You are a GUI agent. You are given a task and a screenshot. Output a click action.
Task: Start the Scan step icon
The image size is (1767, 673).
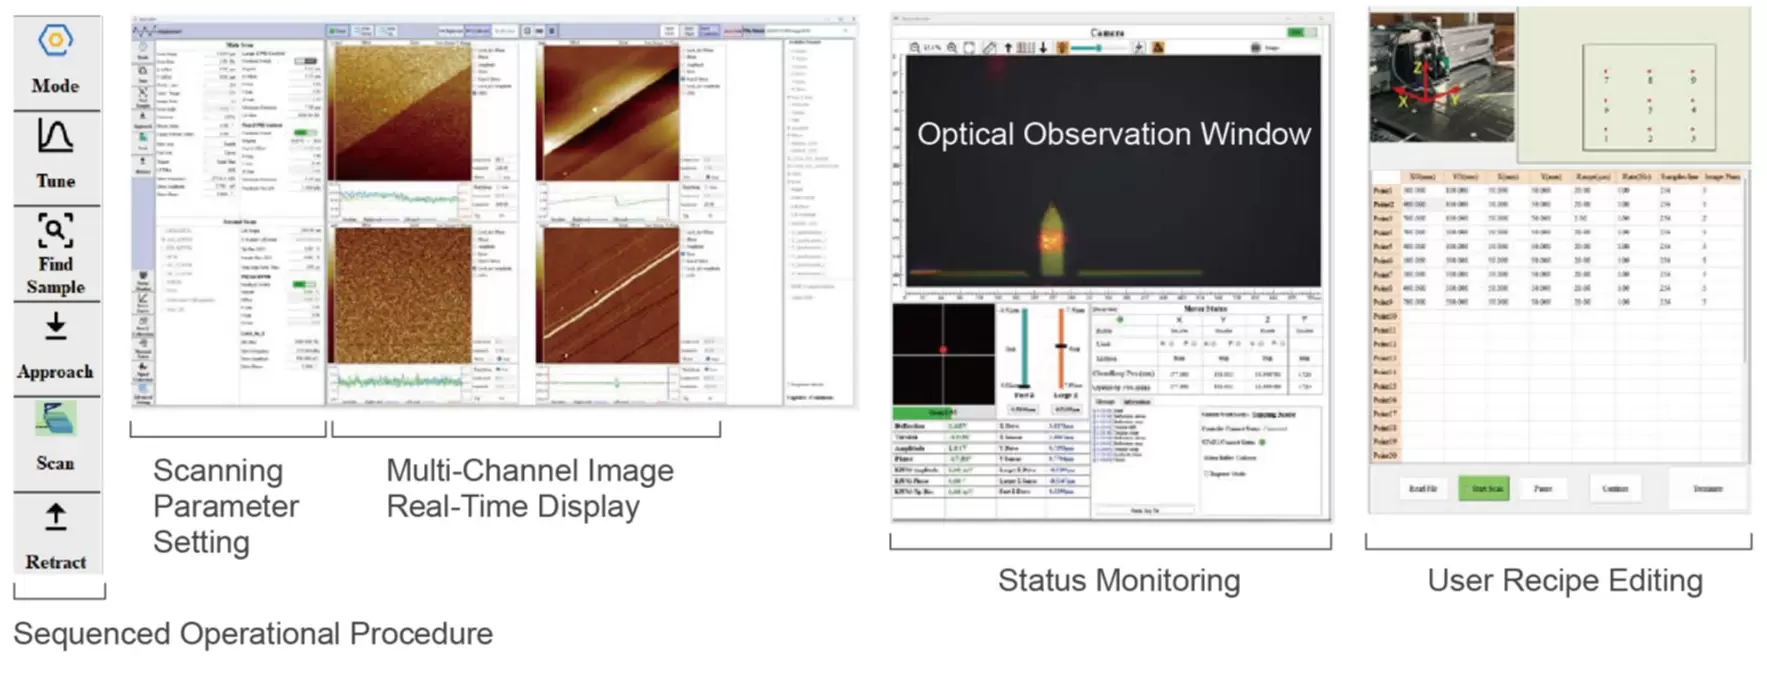tap(55, 420)
